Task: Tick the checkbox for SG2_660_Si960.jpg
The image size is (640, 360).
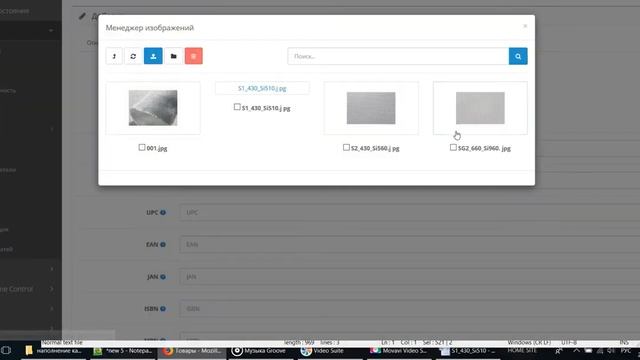Action: tap(453, 147)
